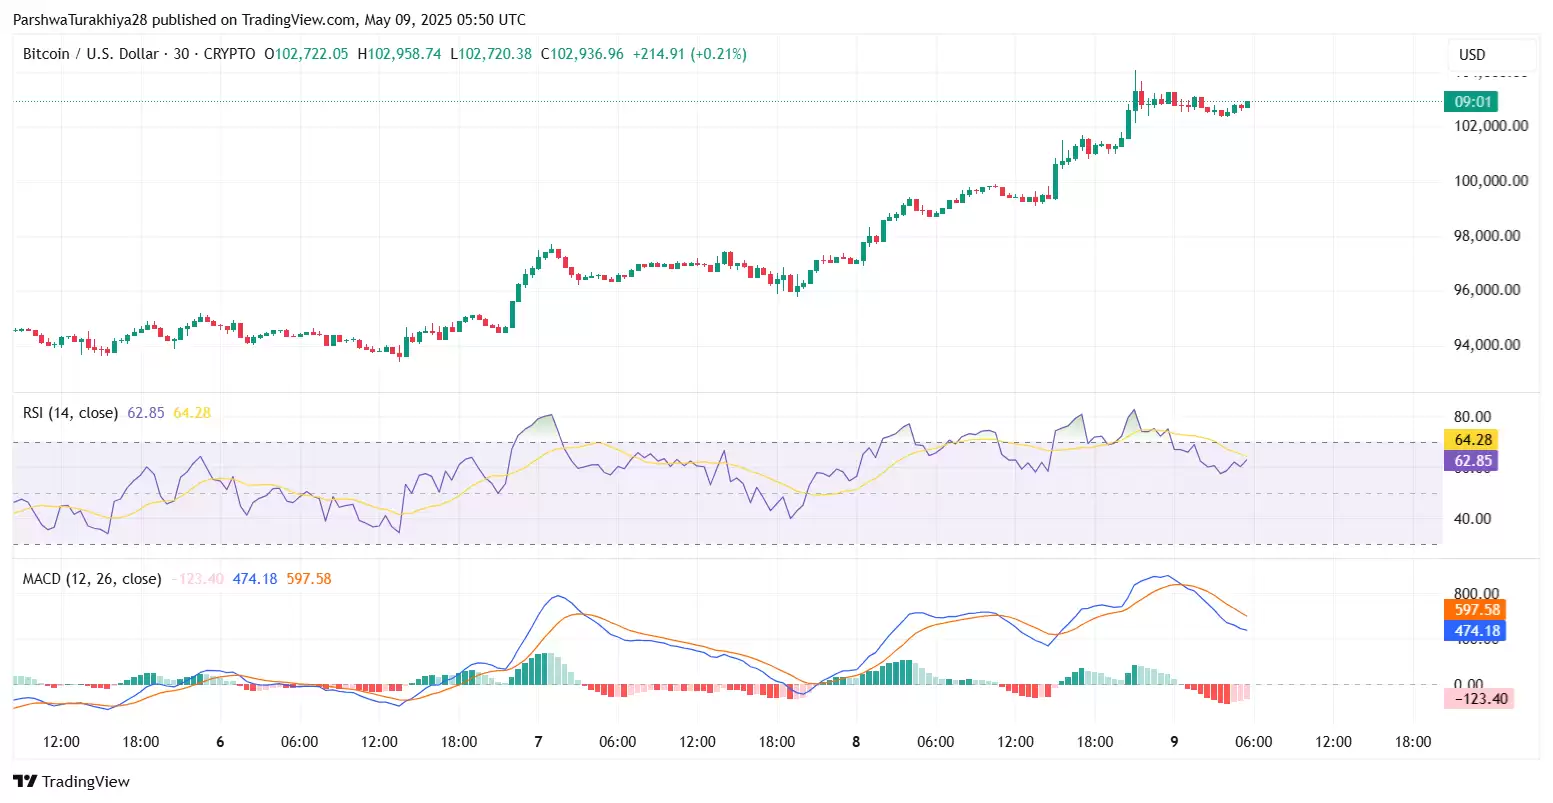Select the day 9 marker on time axis
Image resolution: width=1553 pixels, height=803 pixels.
click(1174, 742)
